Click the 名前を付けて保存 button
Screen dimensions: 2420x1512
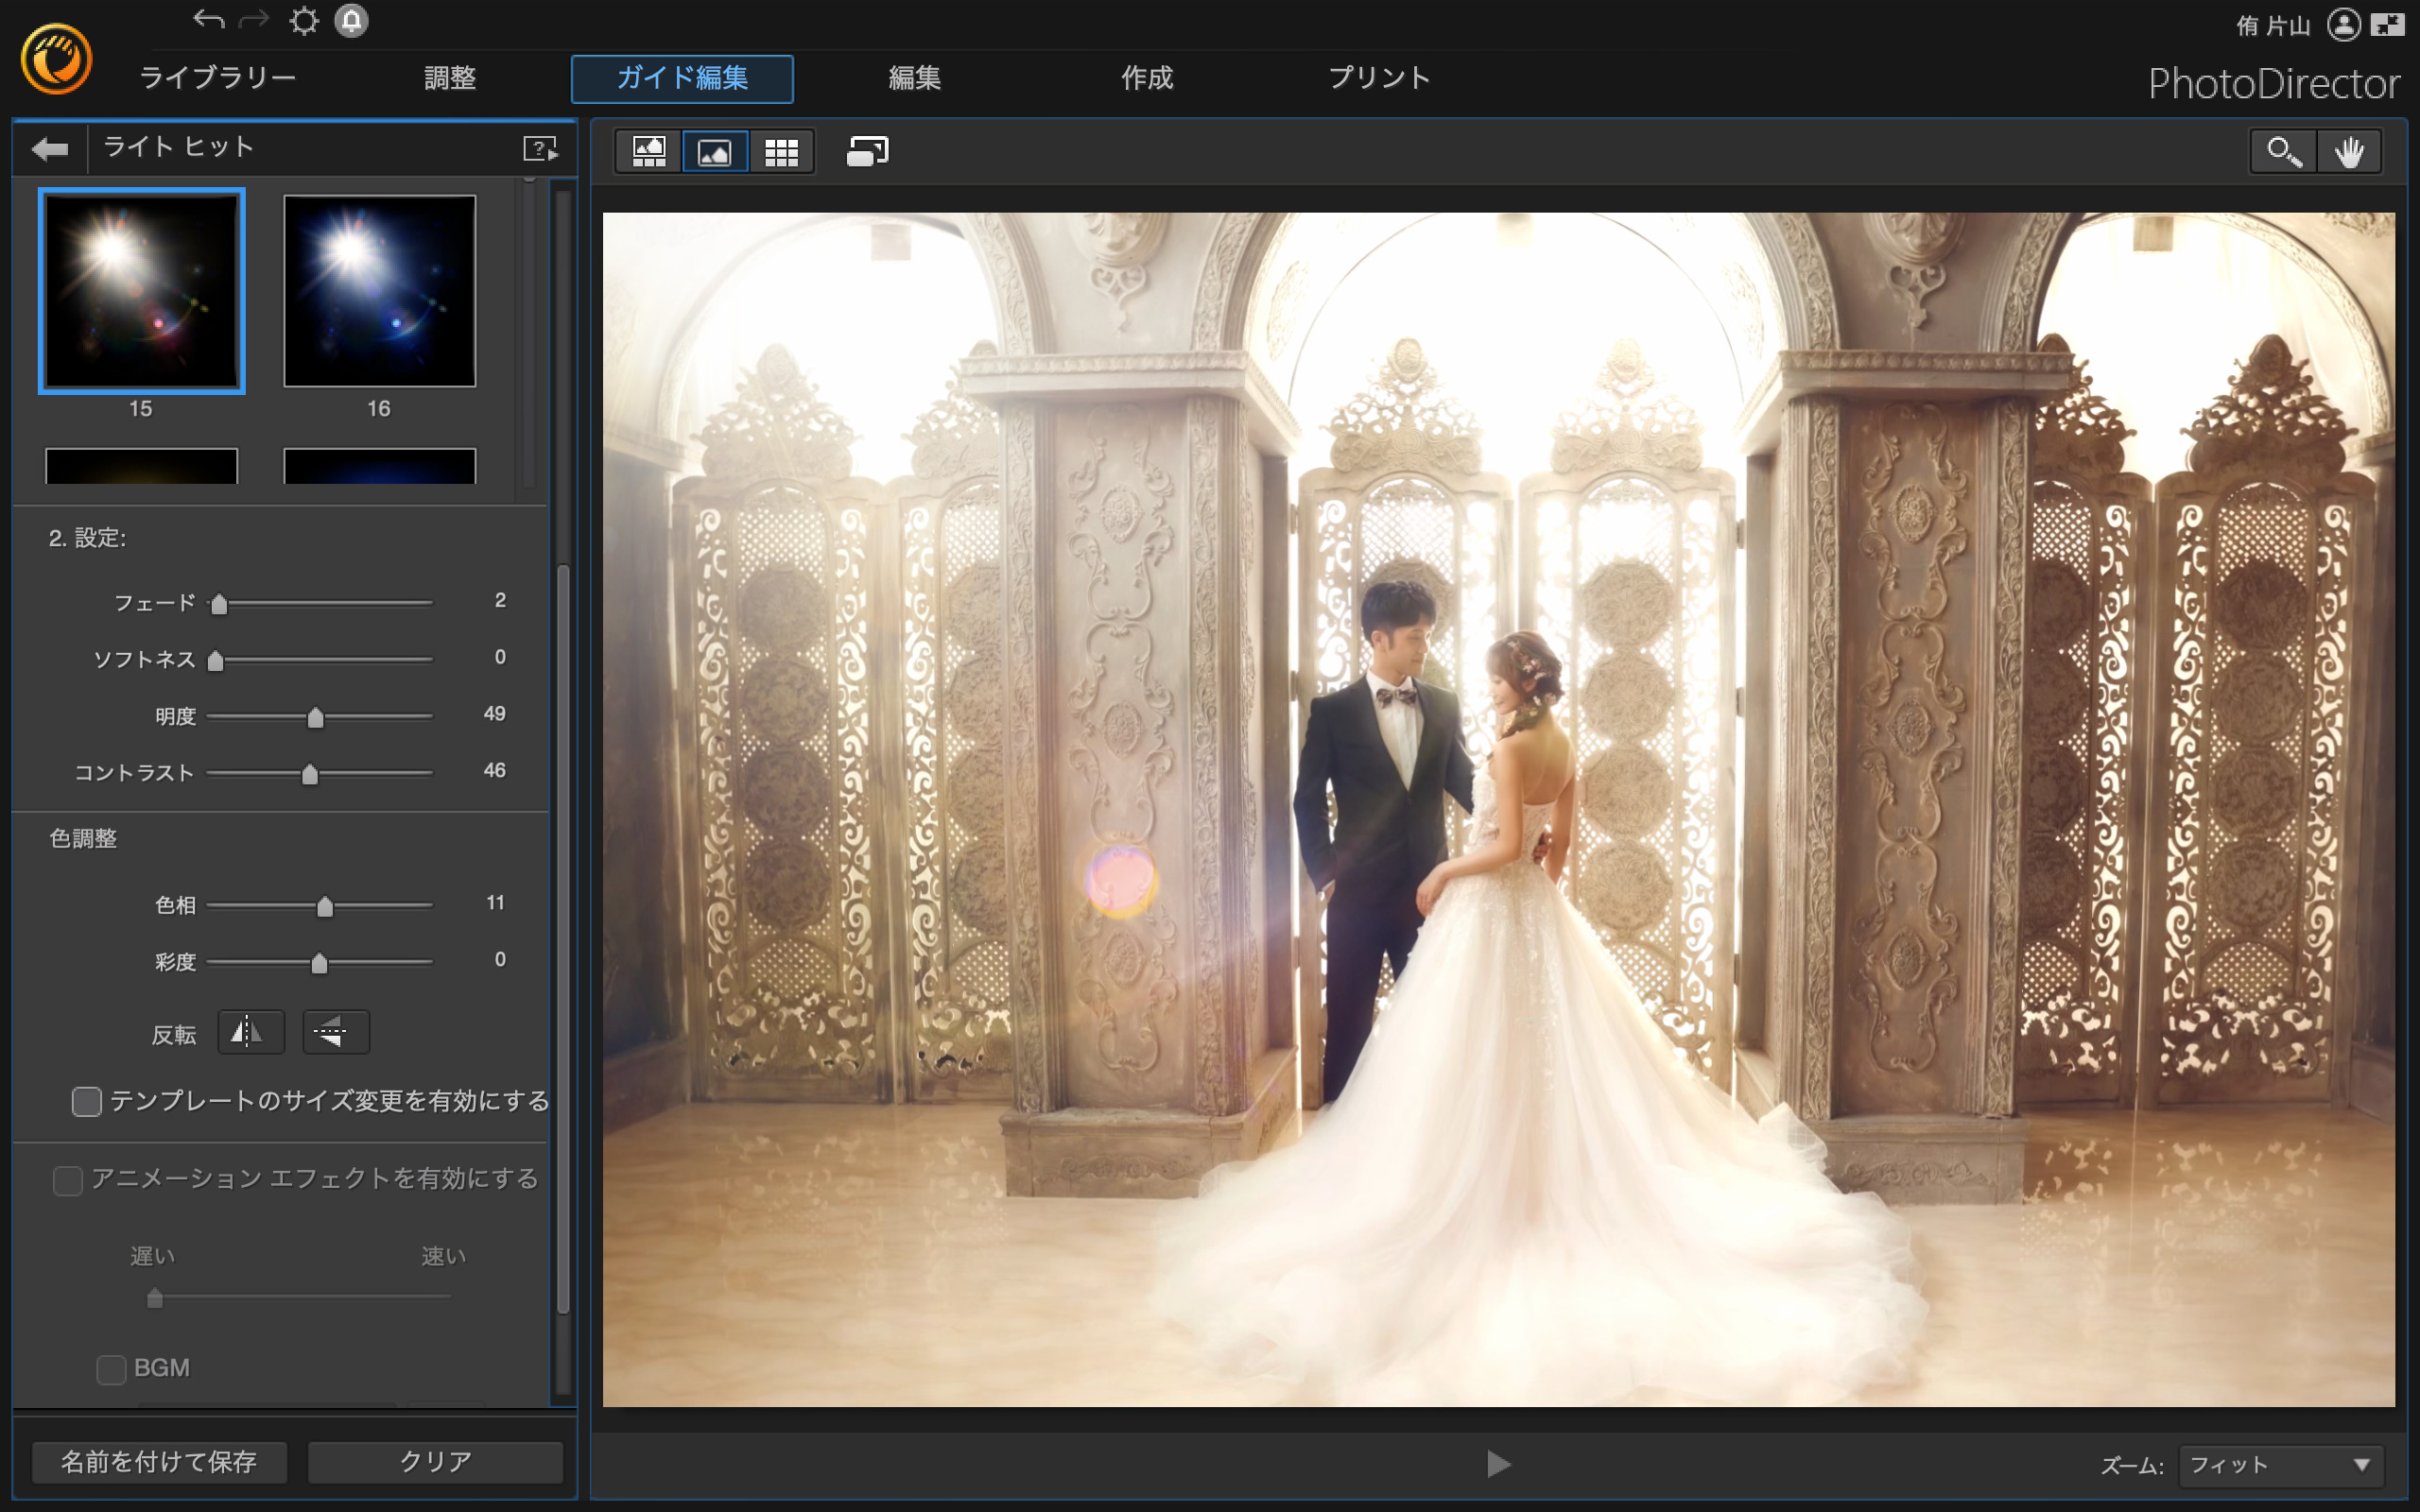tap(159, 1462)
